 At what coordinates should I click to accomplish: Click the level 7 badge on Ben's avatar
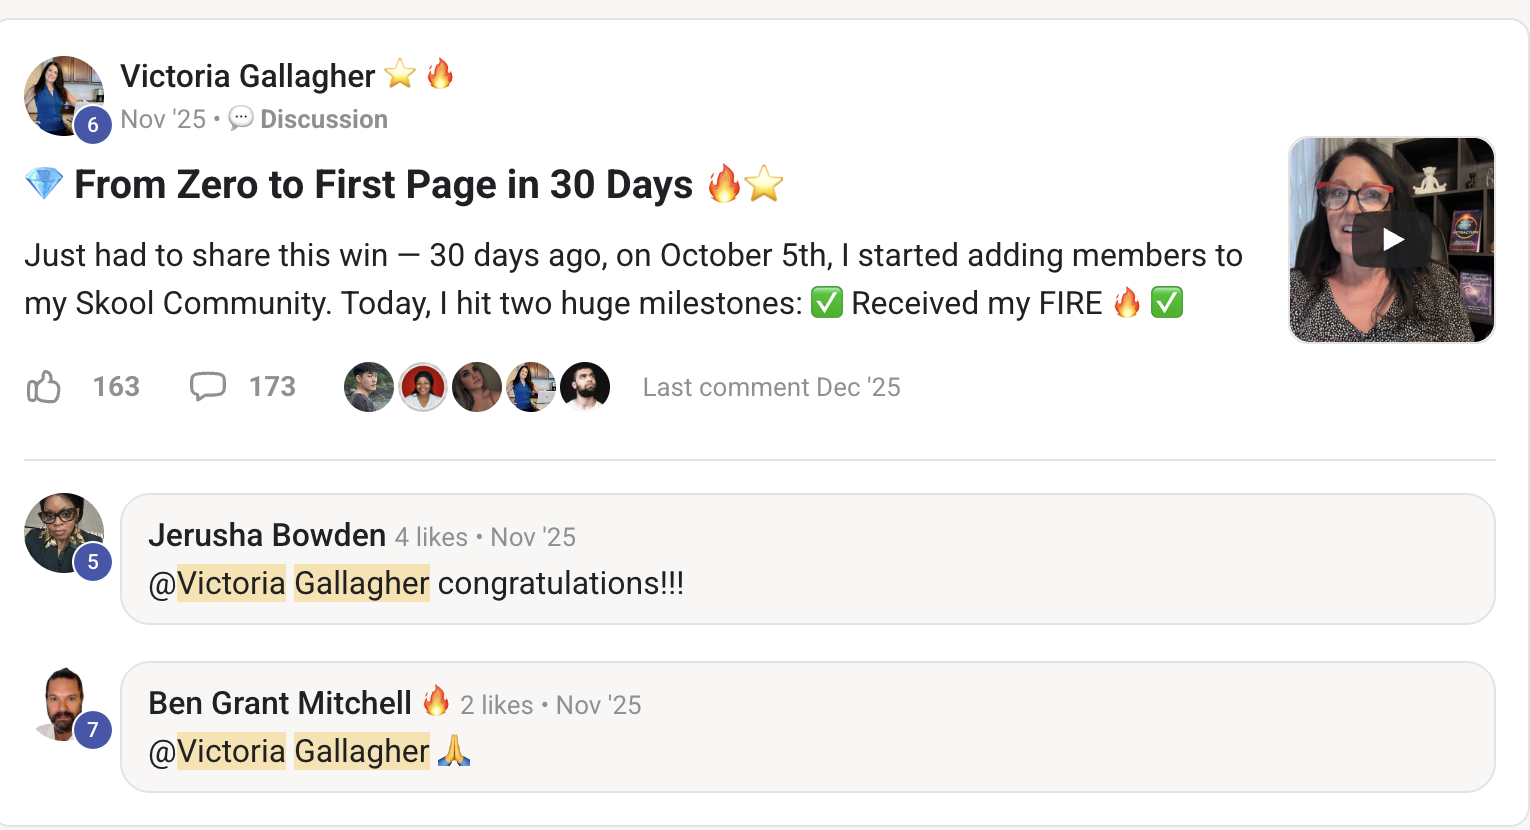[x=93, y=730]
